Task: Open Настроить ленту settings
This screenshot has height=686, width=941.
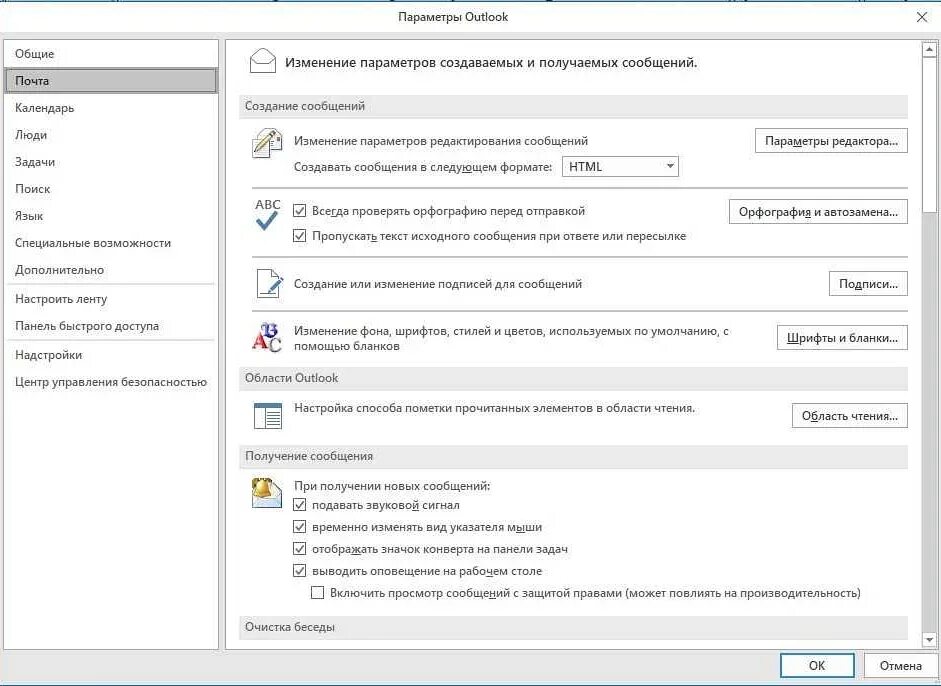Action: (110, 299)
